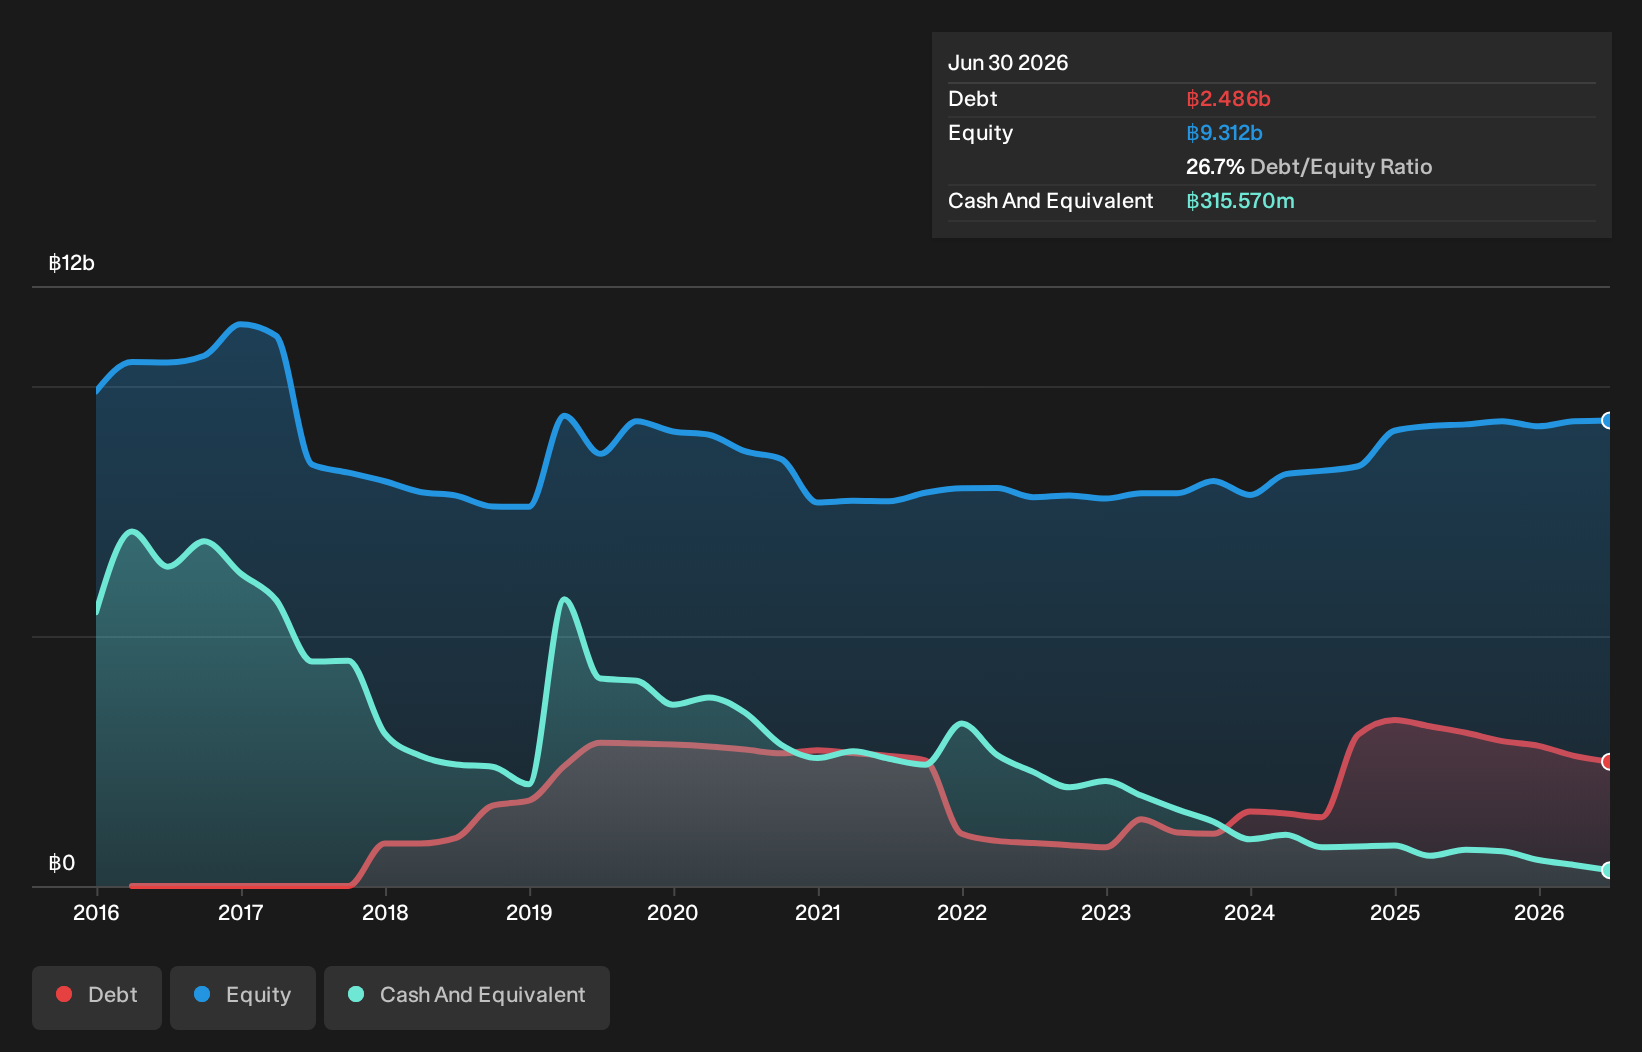Select the 2018 x-axis label
The width and height of the screenshot is (1642, 1052).
385,912
